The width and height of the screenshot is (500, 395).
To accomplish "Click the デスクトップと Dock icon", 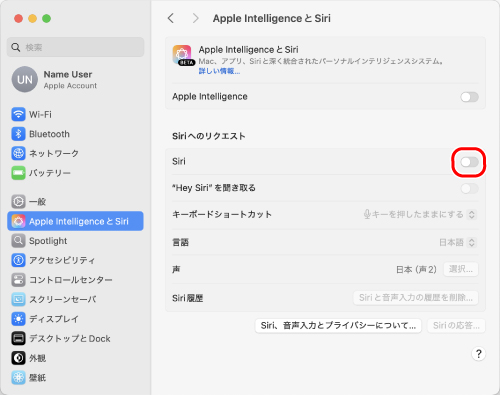I will [x=18, y=338].
